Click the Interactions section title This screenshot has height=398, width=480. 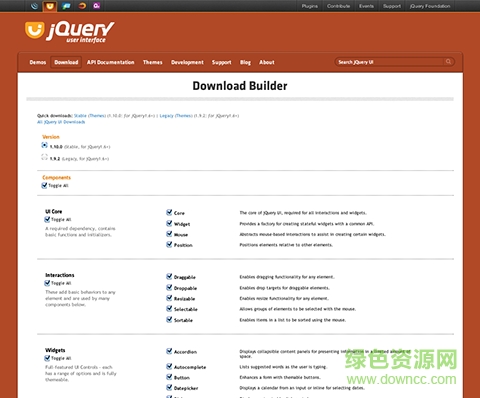(60, 275)
